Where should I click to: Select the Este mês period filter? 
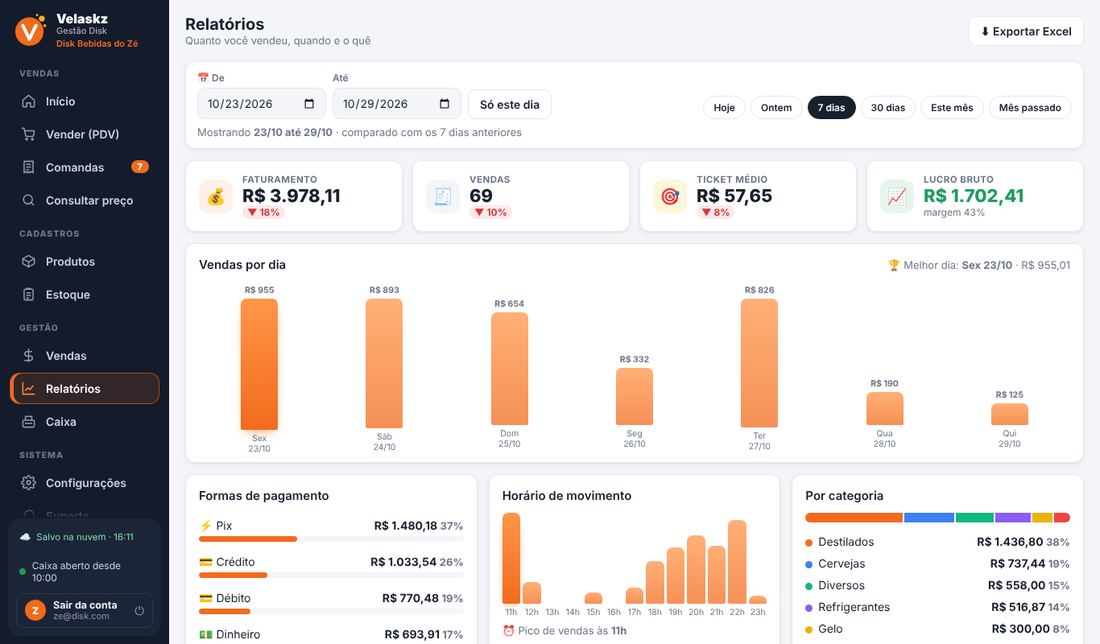(x=952, y=107)
